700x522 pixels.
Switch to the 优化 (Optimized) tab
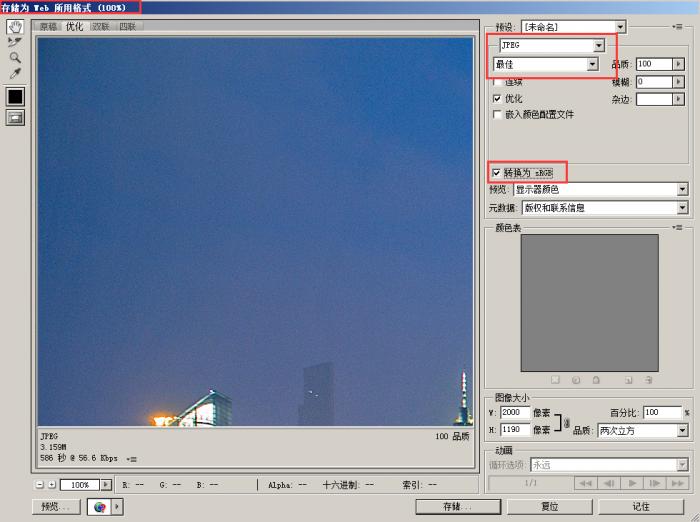(x=74, y=26)
